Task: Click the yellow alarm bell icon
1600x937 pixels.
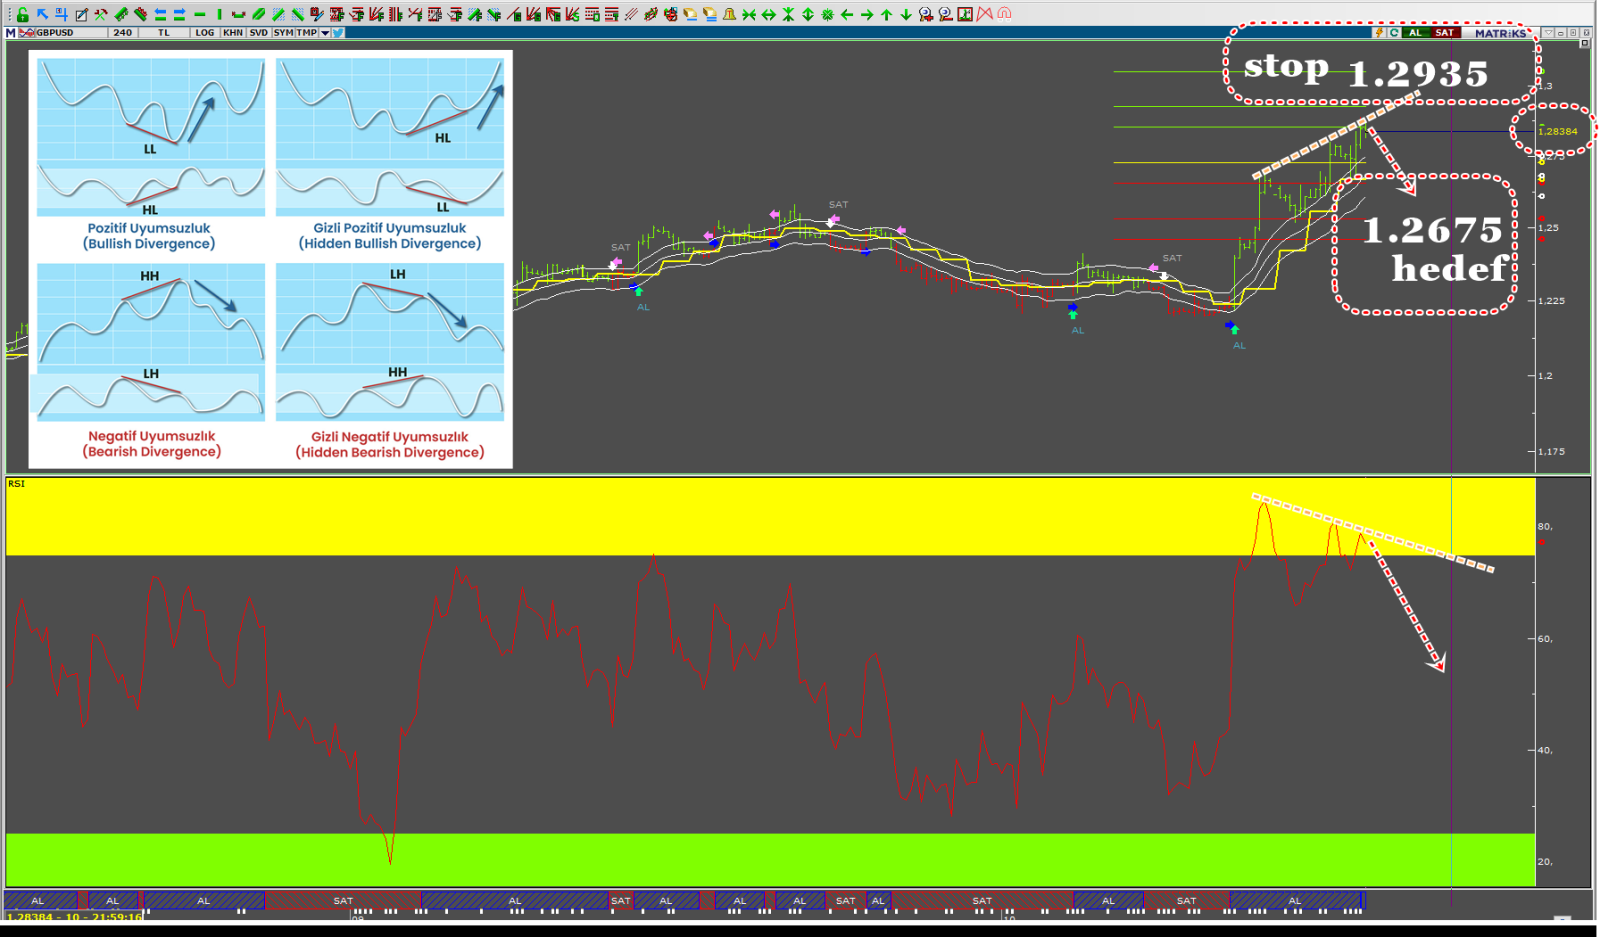Action: [729, 14]
